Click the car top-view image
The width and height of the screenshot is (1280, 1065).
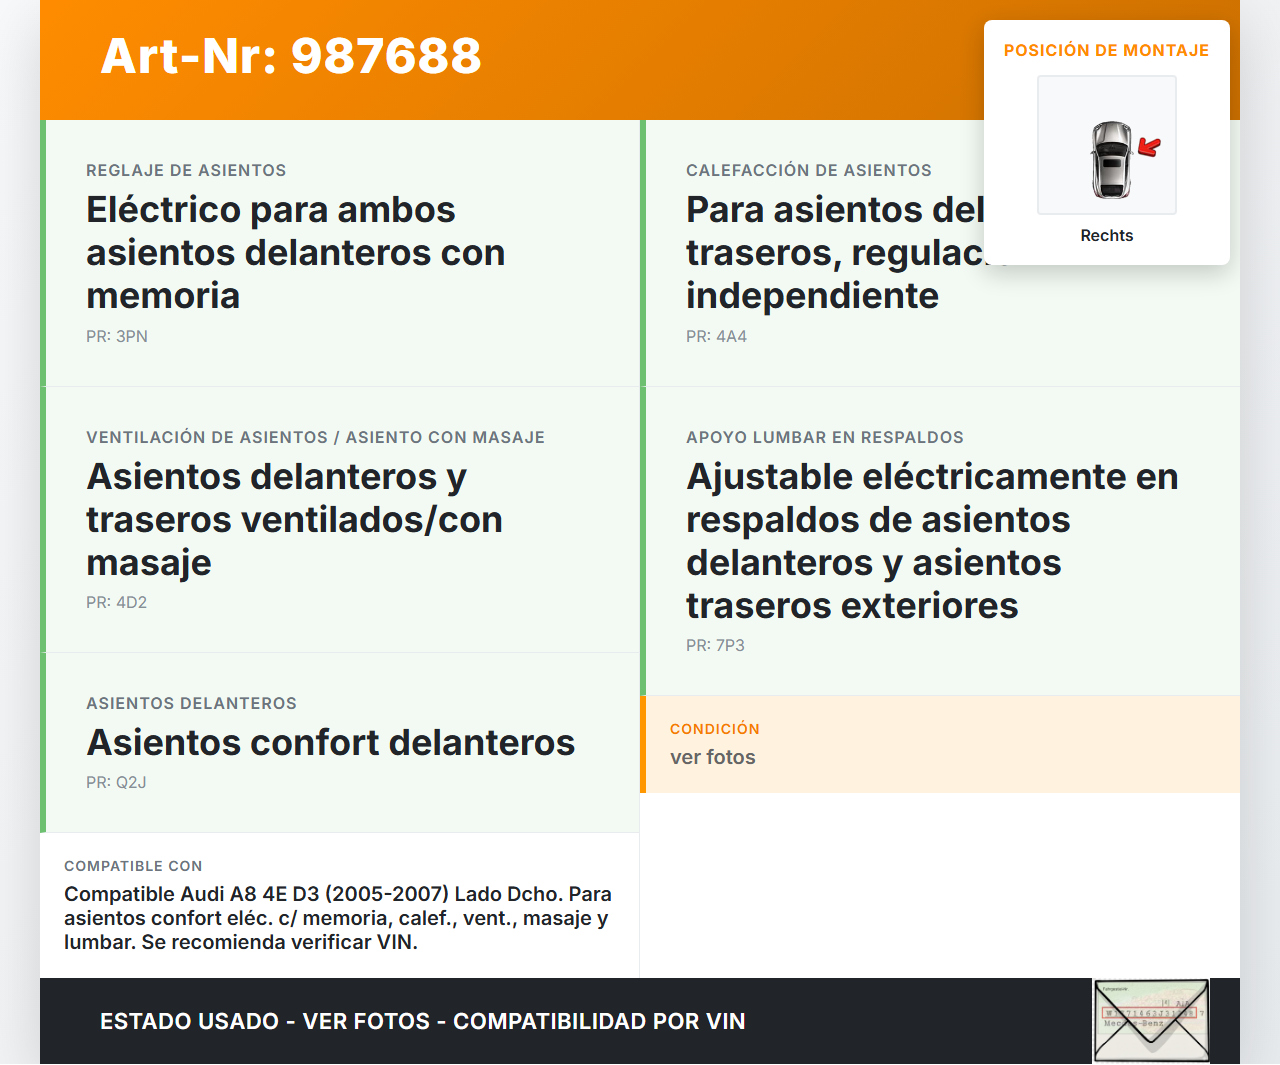tap(1110, 159)
